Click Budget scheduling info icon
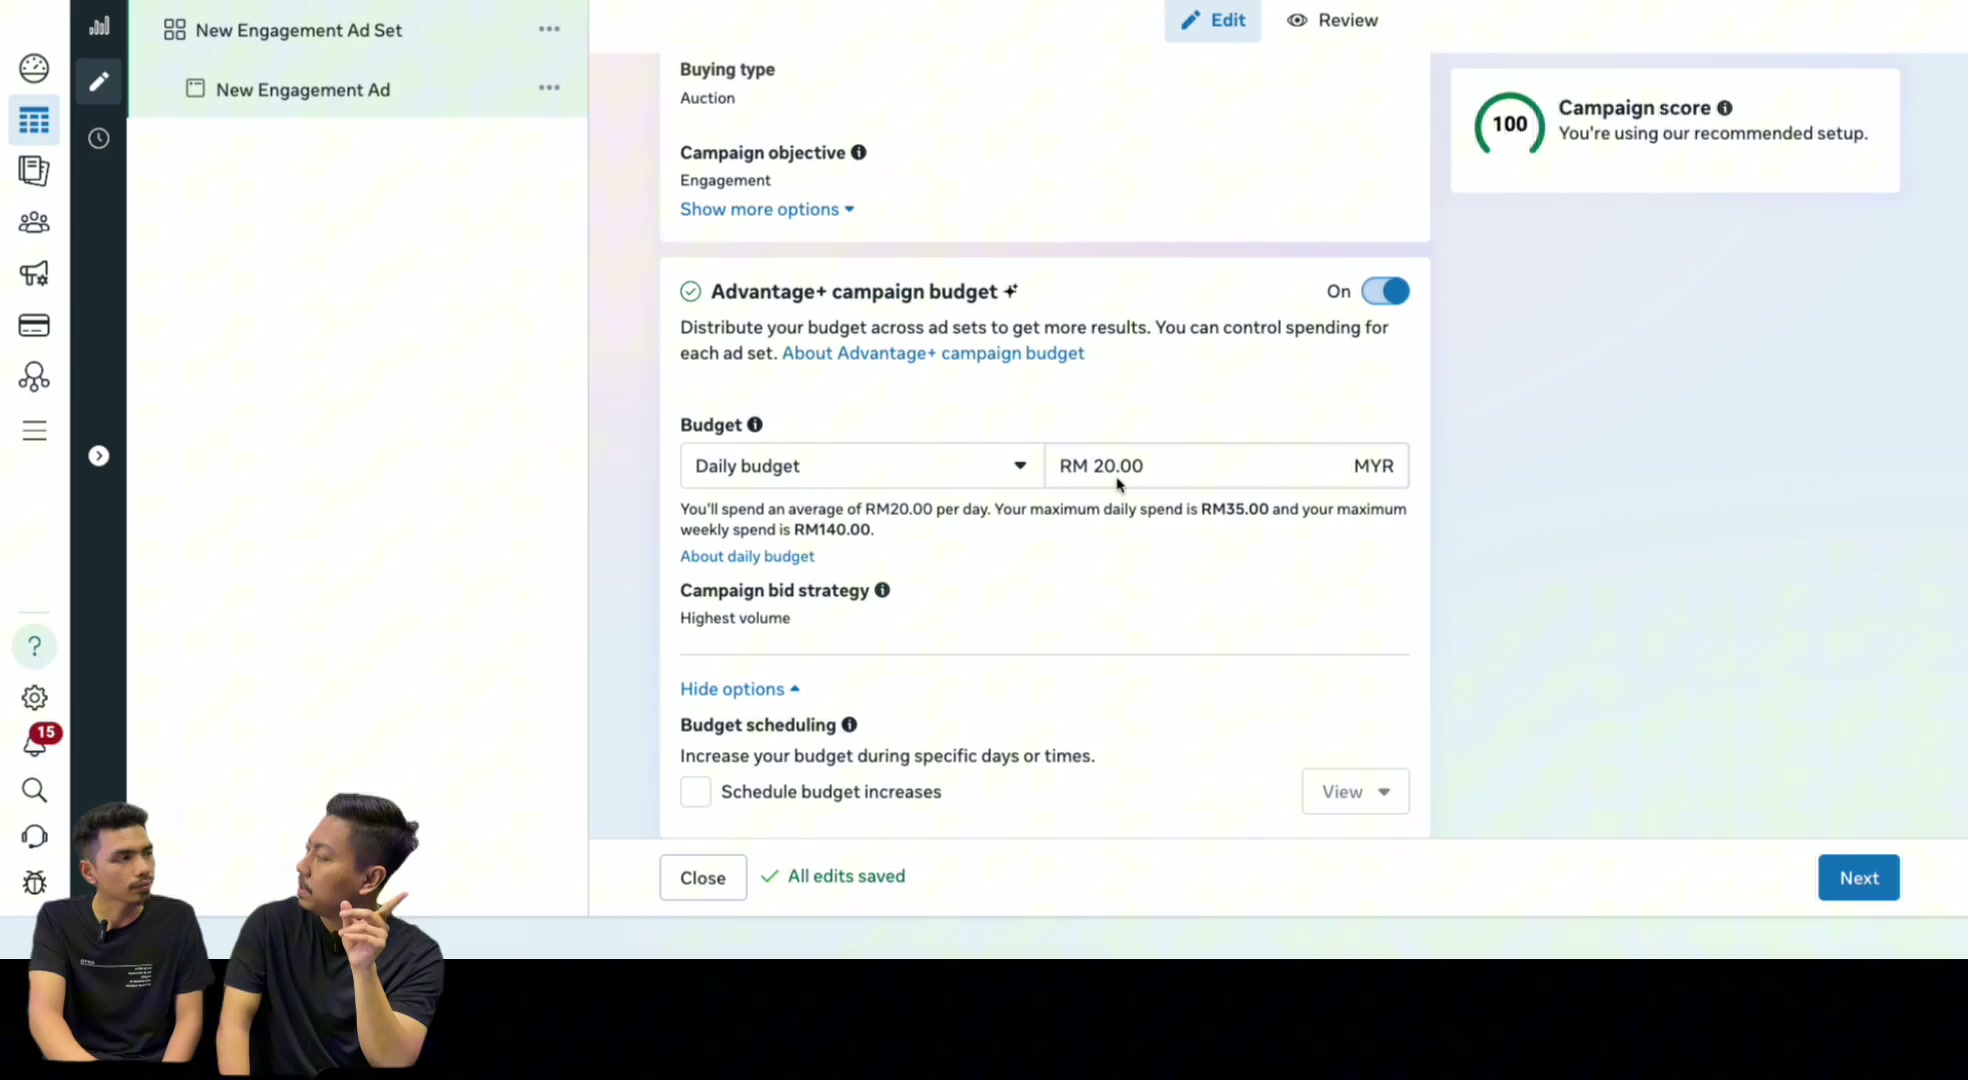 point(849,724)
